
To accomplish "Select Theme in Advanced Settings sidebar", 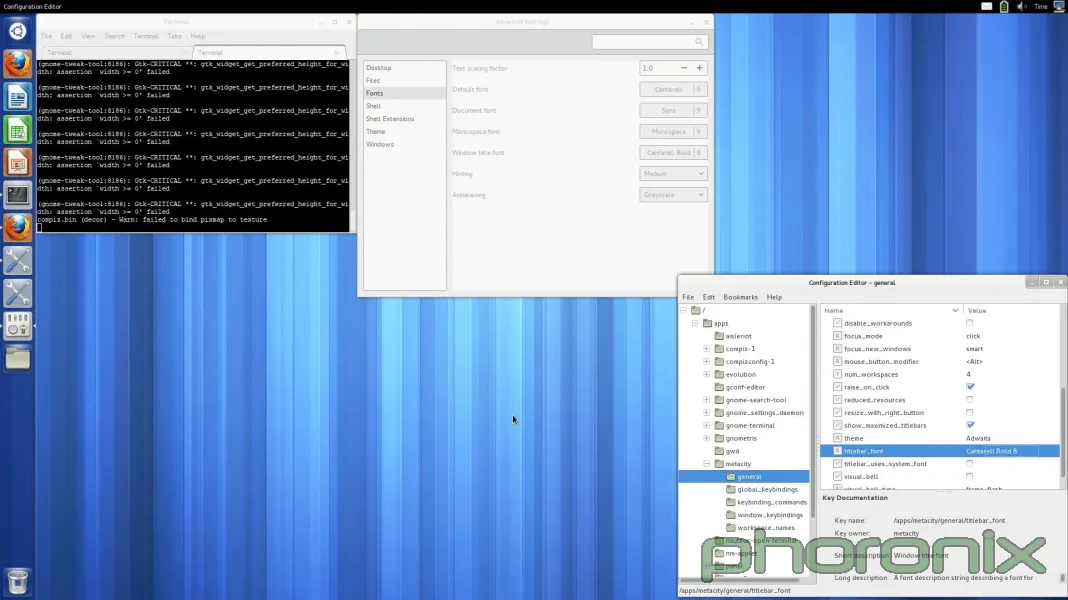I will point(376,132).
